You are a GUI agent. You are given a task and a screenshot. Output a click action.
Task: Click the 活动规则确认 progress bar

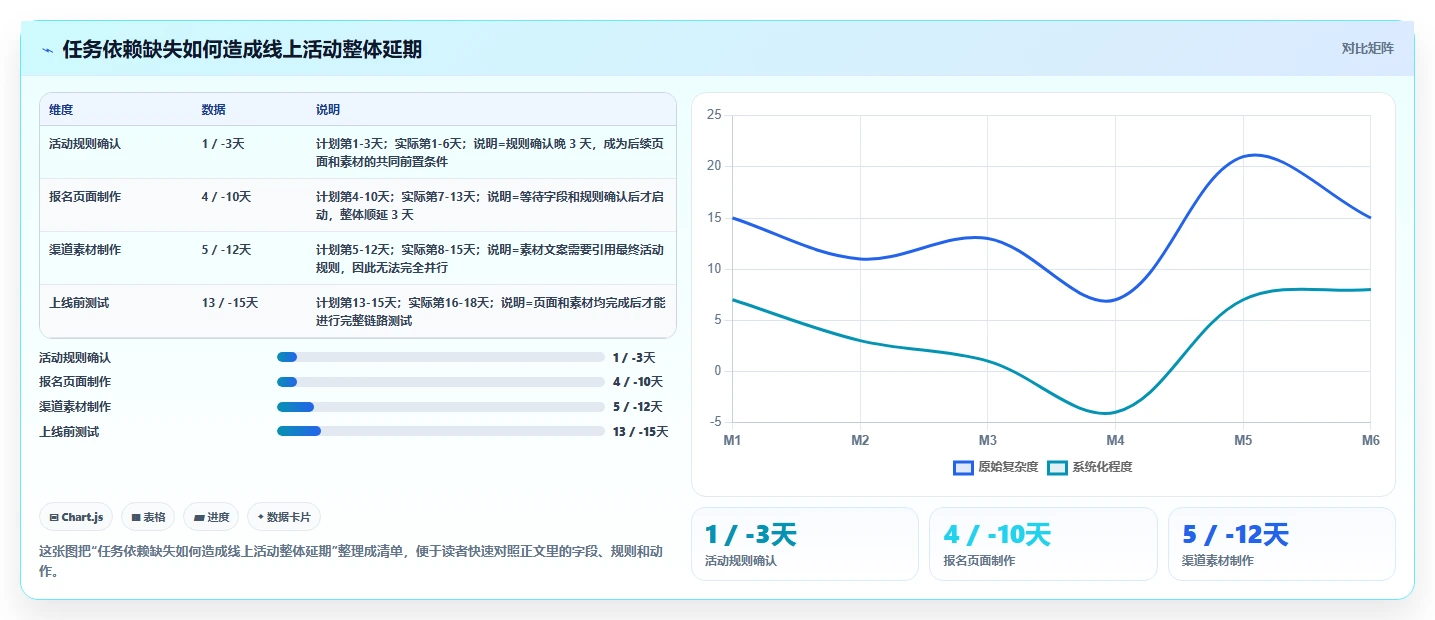click(x=441, y=357)
